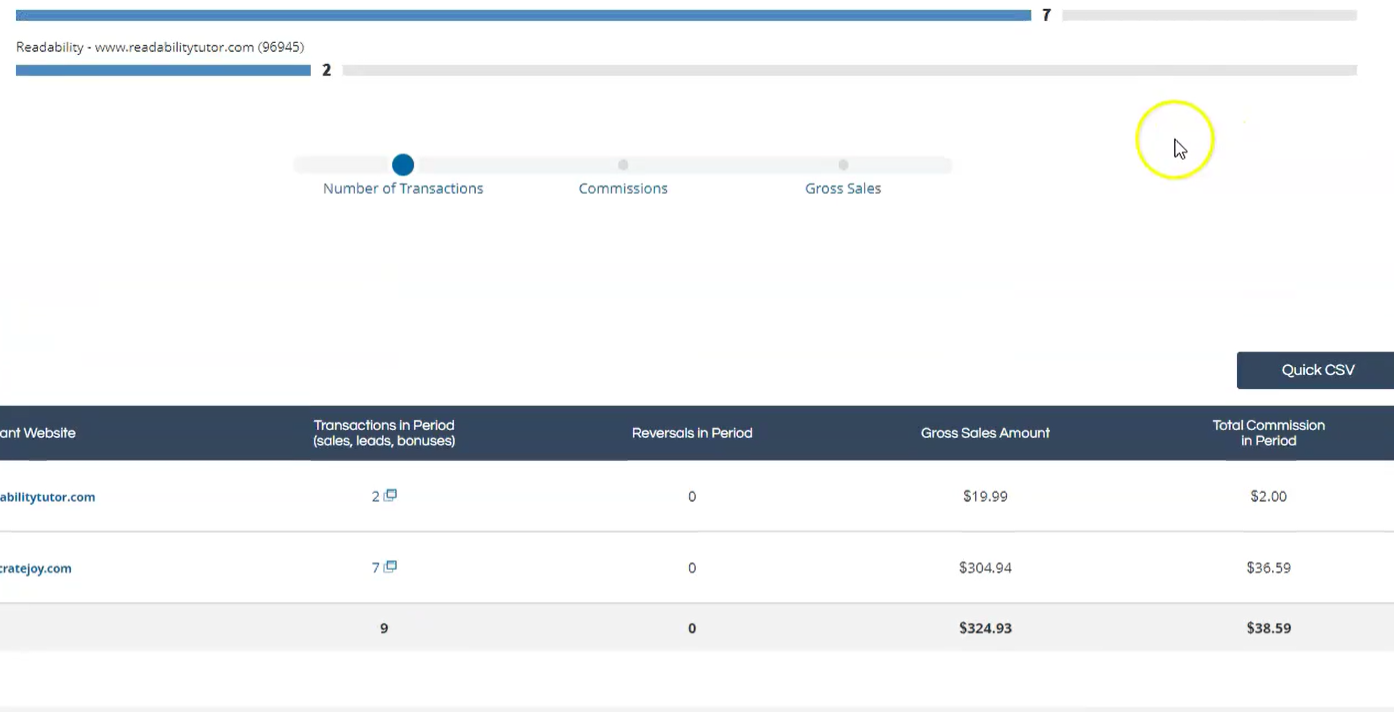Viewport: 1394px width, 712px height.
Task: Open the cratejoy.com merchant link
Action: pos(36,568)
